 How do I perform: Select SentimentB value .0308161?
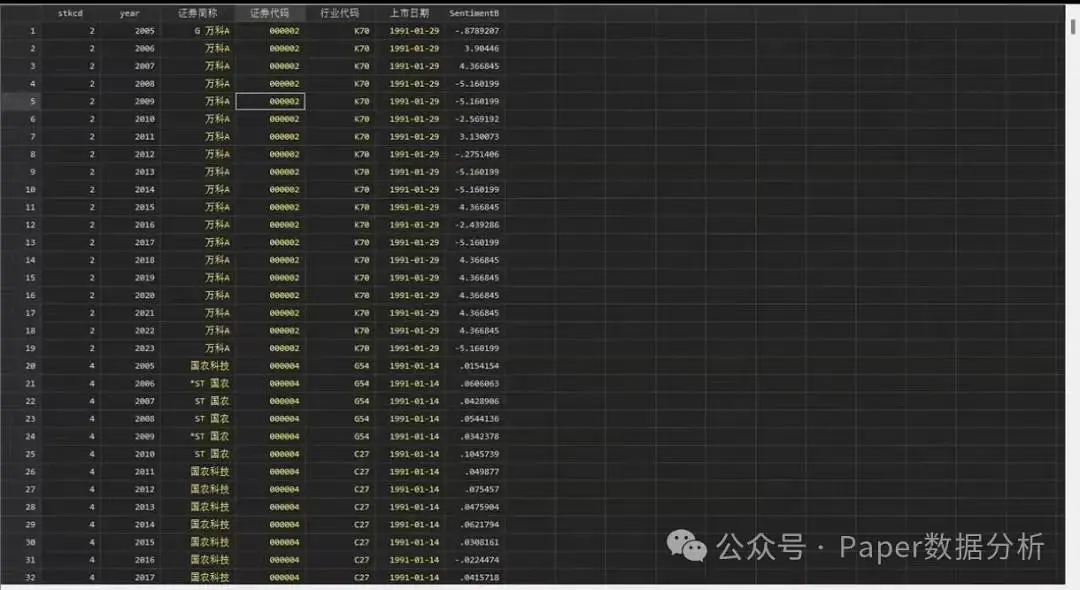coord(479,542)
